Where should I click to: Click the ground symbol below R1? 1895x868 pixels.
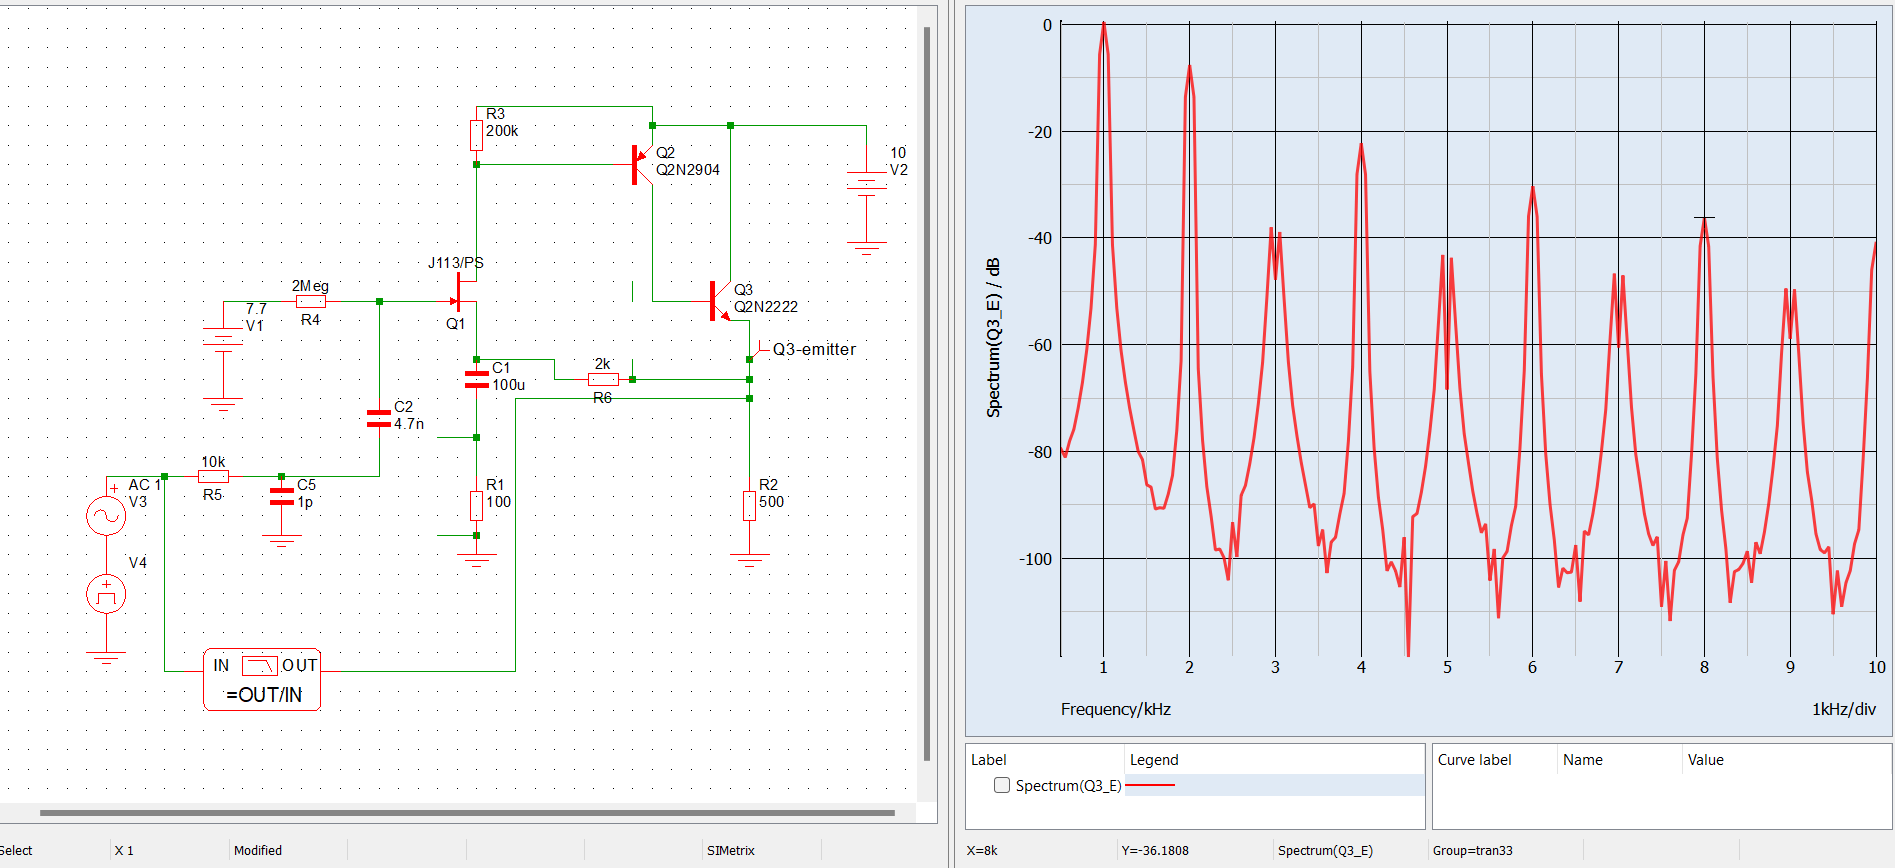tap(477, 560)
